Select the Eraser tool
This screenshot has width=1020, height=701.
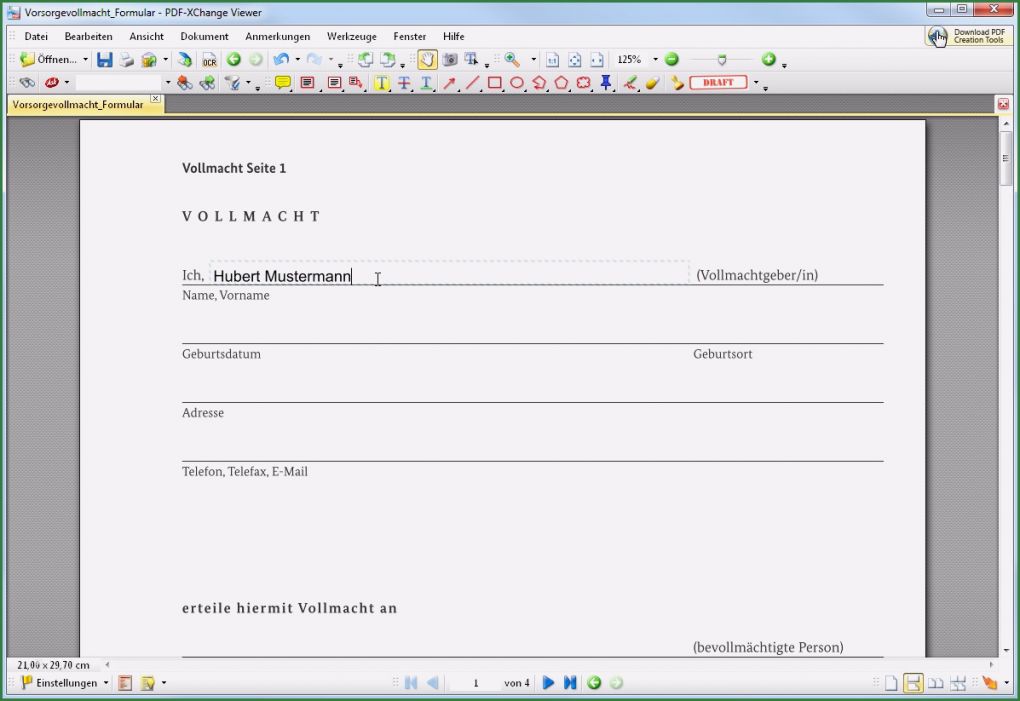tap(652, 83)
